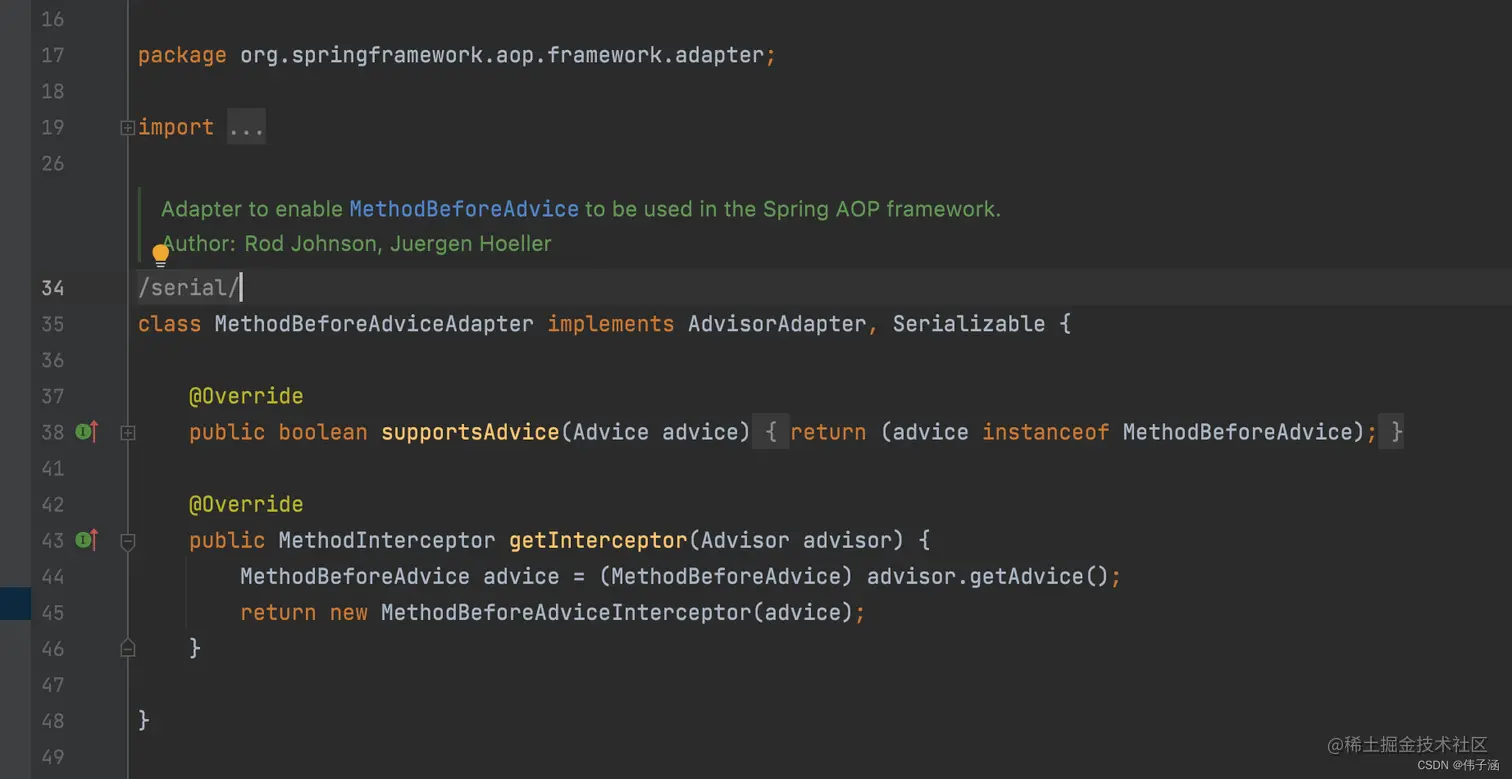The image size is (1512, 779).
Task: Click the new keyword on line 45
Action: (x=349, y=612)
